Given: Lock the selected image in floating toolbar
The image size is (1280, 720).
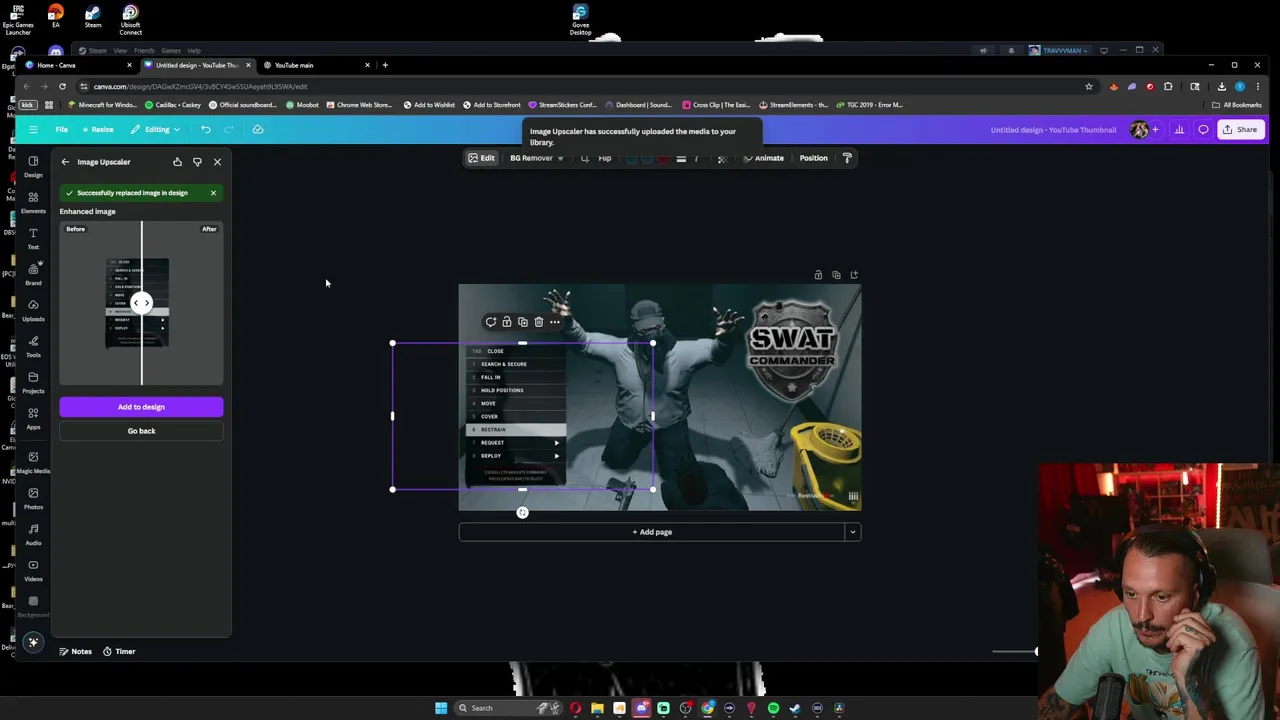Looking at the screenshot, I should (507, 322).
